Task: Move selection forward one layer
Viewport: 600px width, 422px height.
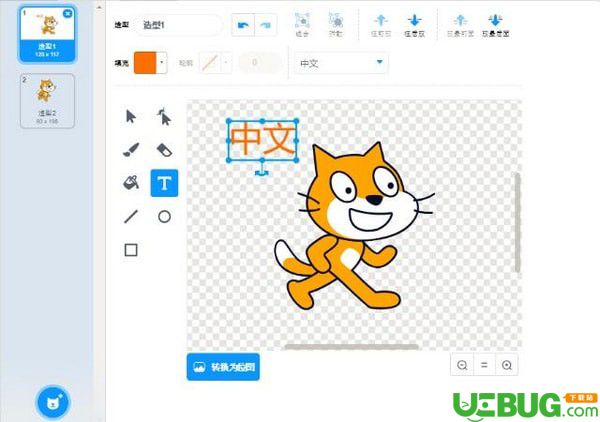Action: coord(381,25)
